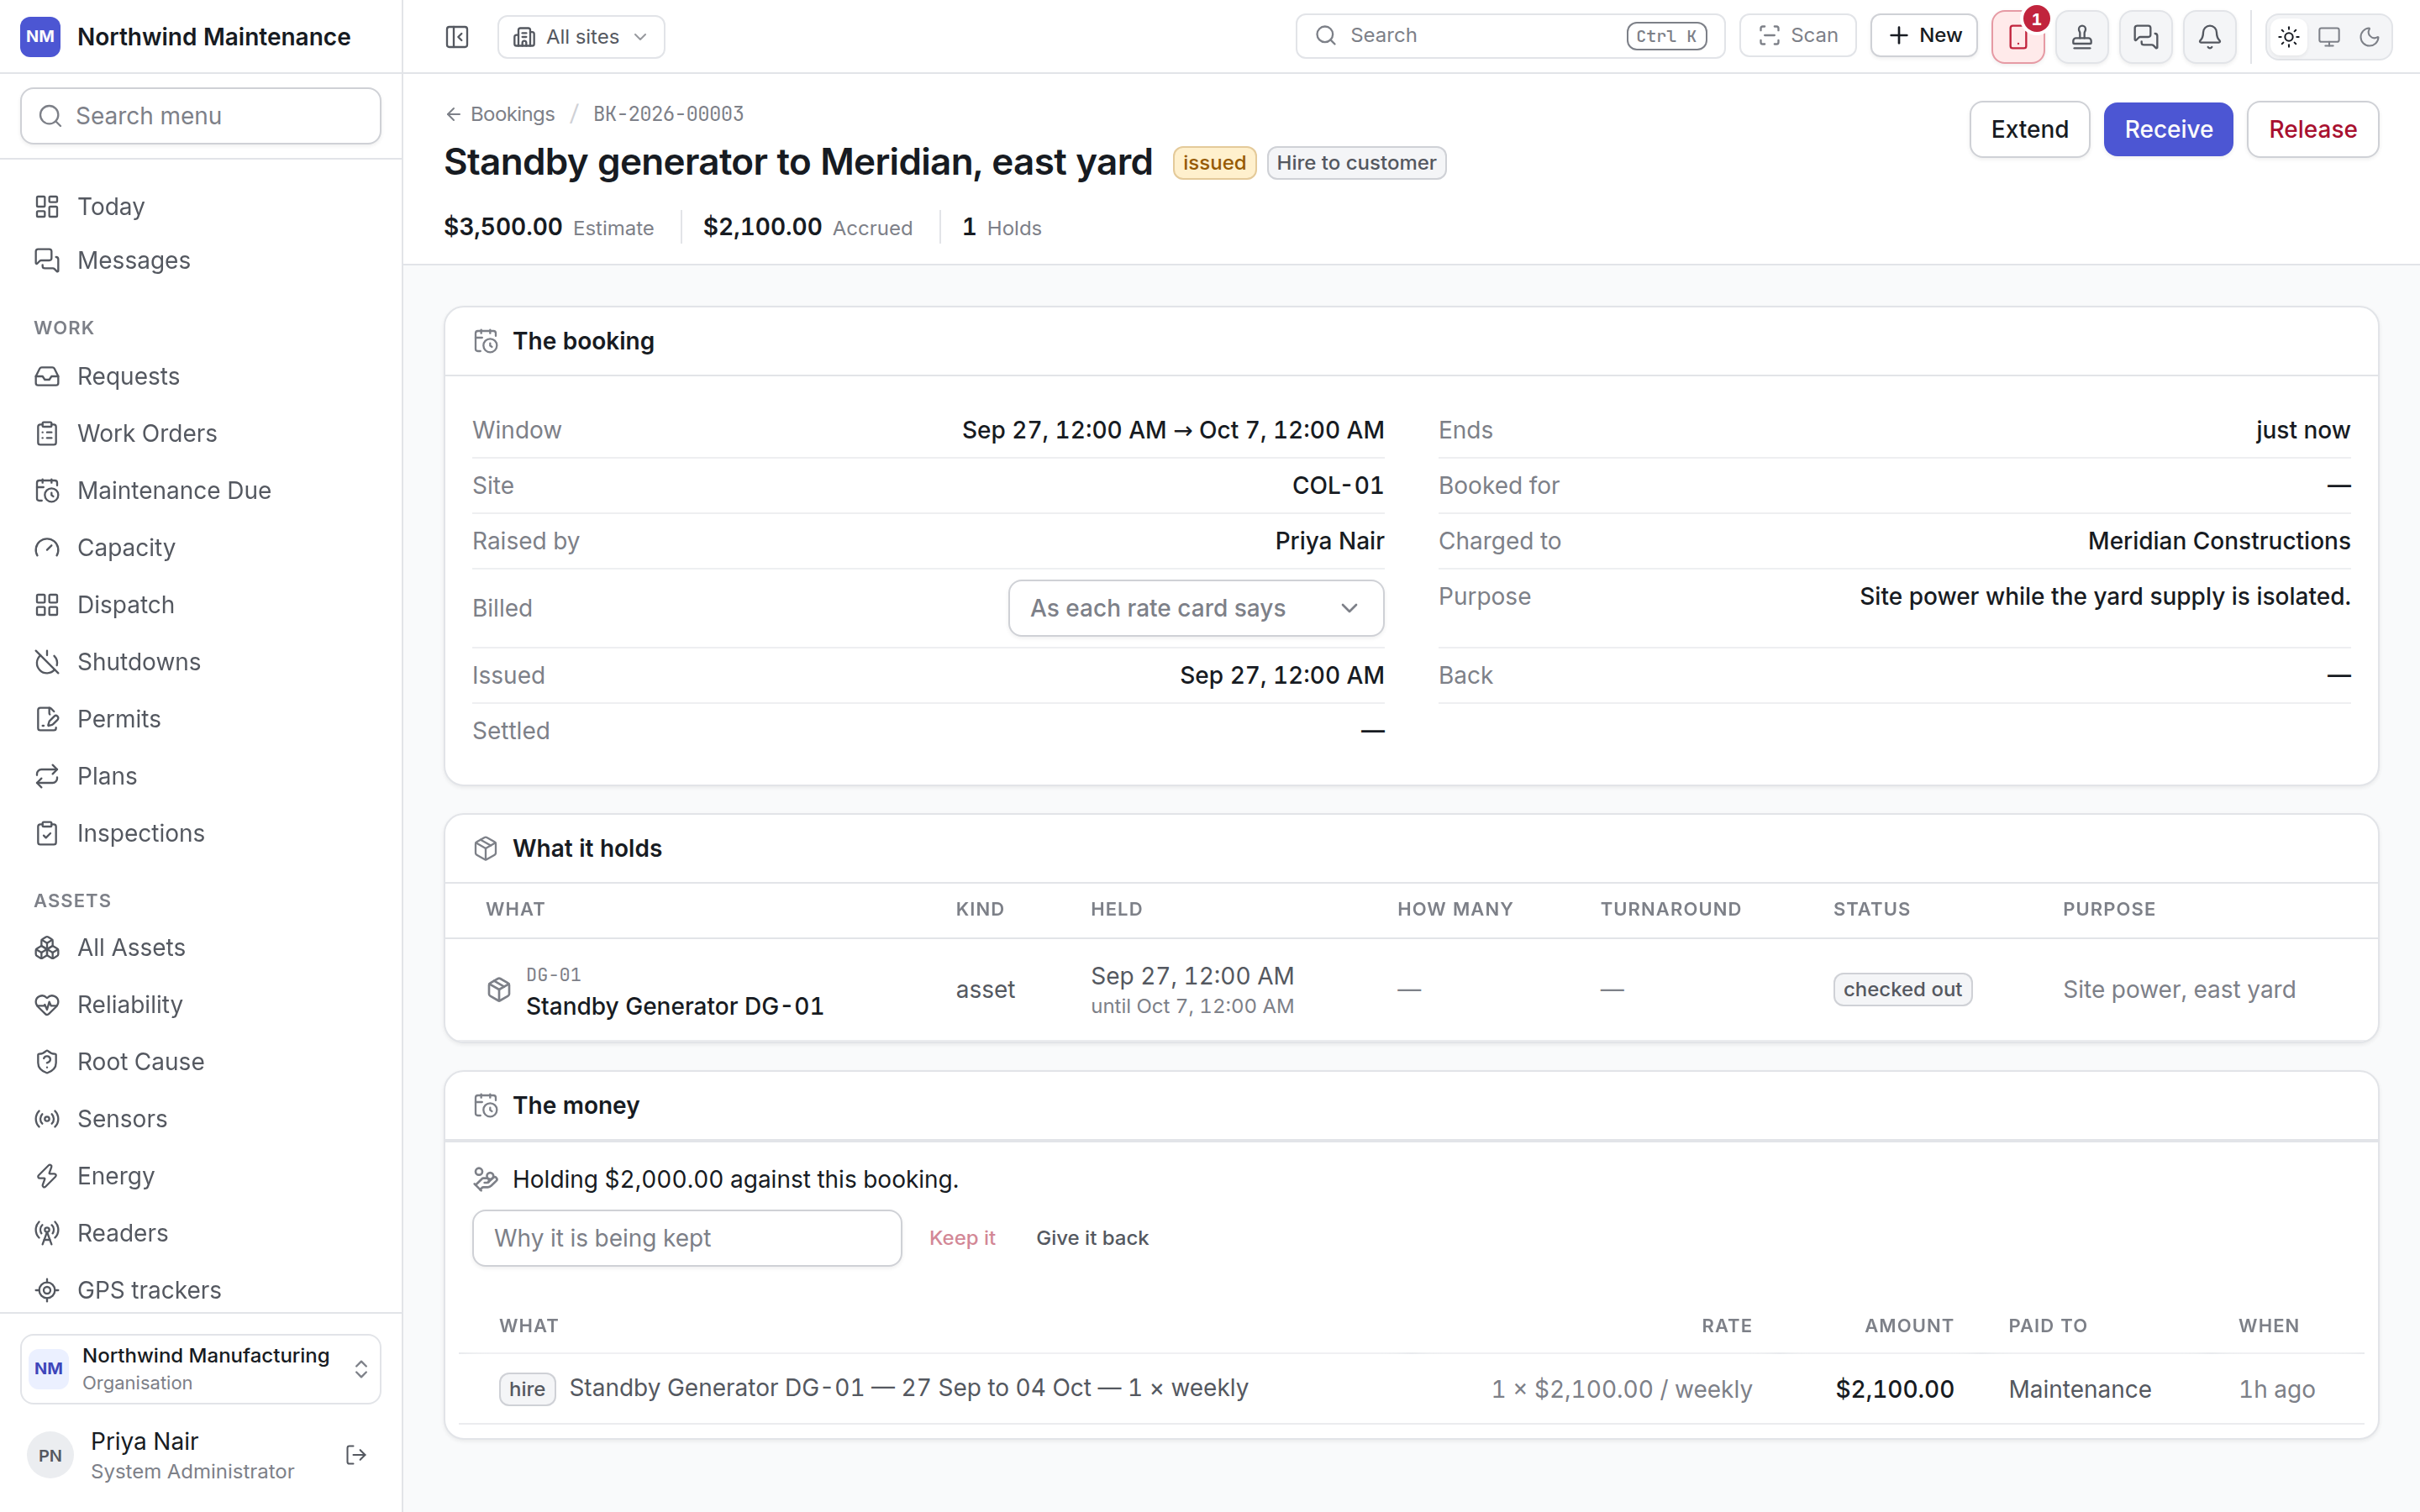Open notifications bell
The height and width of the screenshot is (1512, 2420).
pyautogui.click(x=2210, y=37)
